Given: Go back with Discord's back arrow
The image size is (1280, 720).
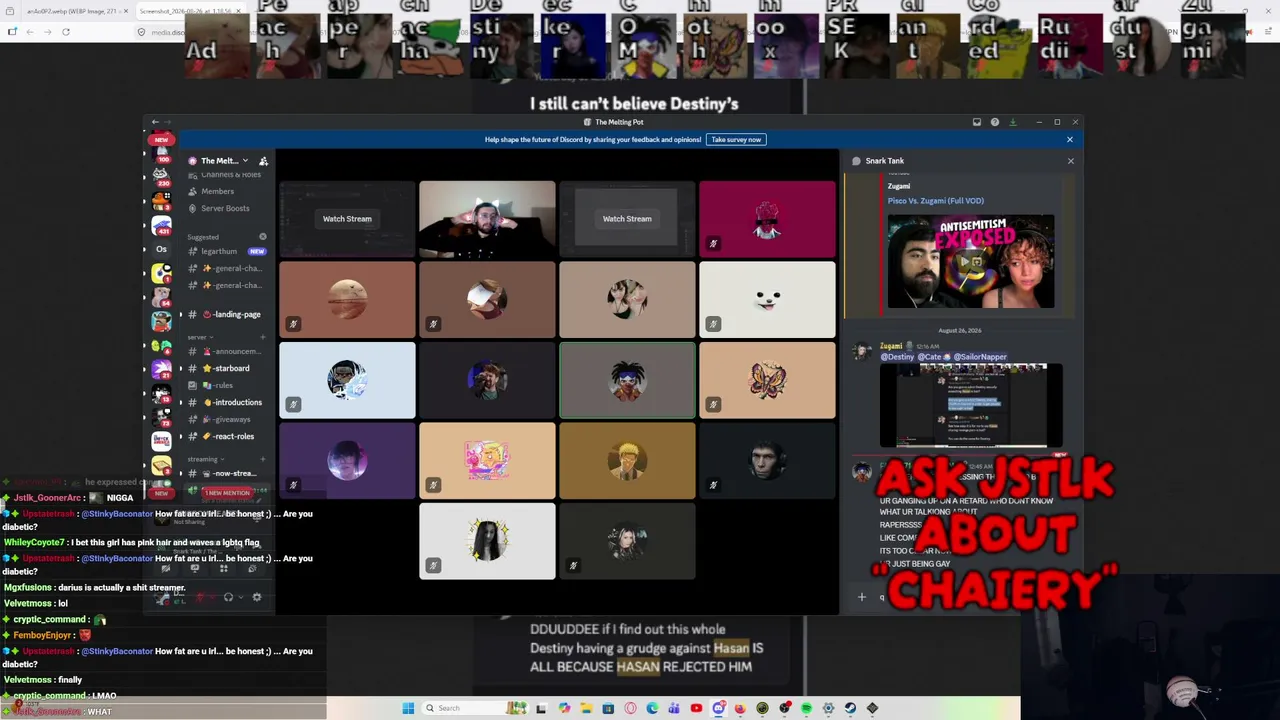Looking at the screenshot, I should [x=155, y=122].
